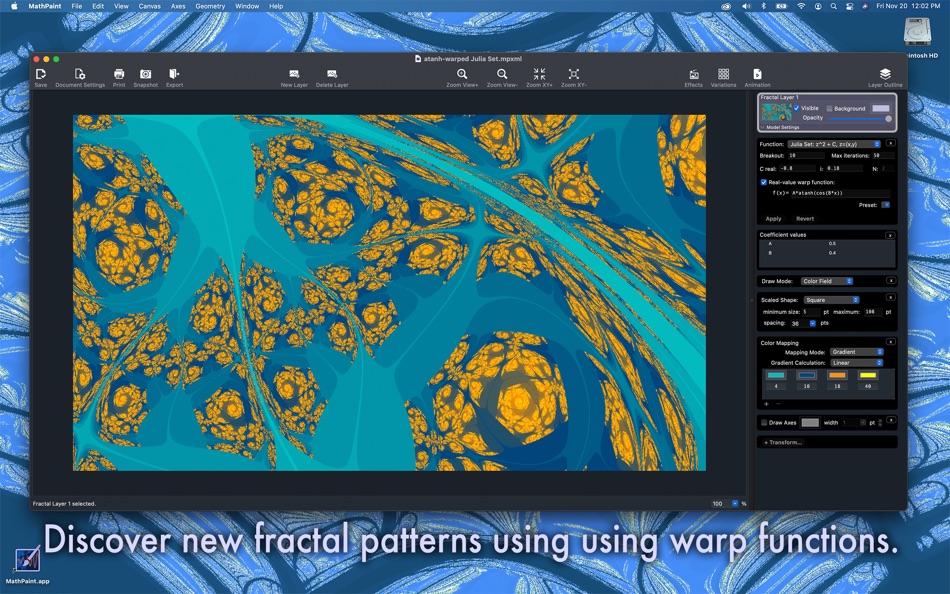
Task: Click the volume icon in menu bar
Action: click(x=746, y=6)
